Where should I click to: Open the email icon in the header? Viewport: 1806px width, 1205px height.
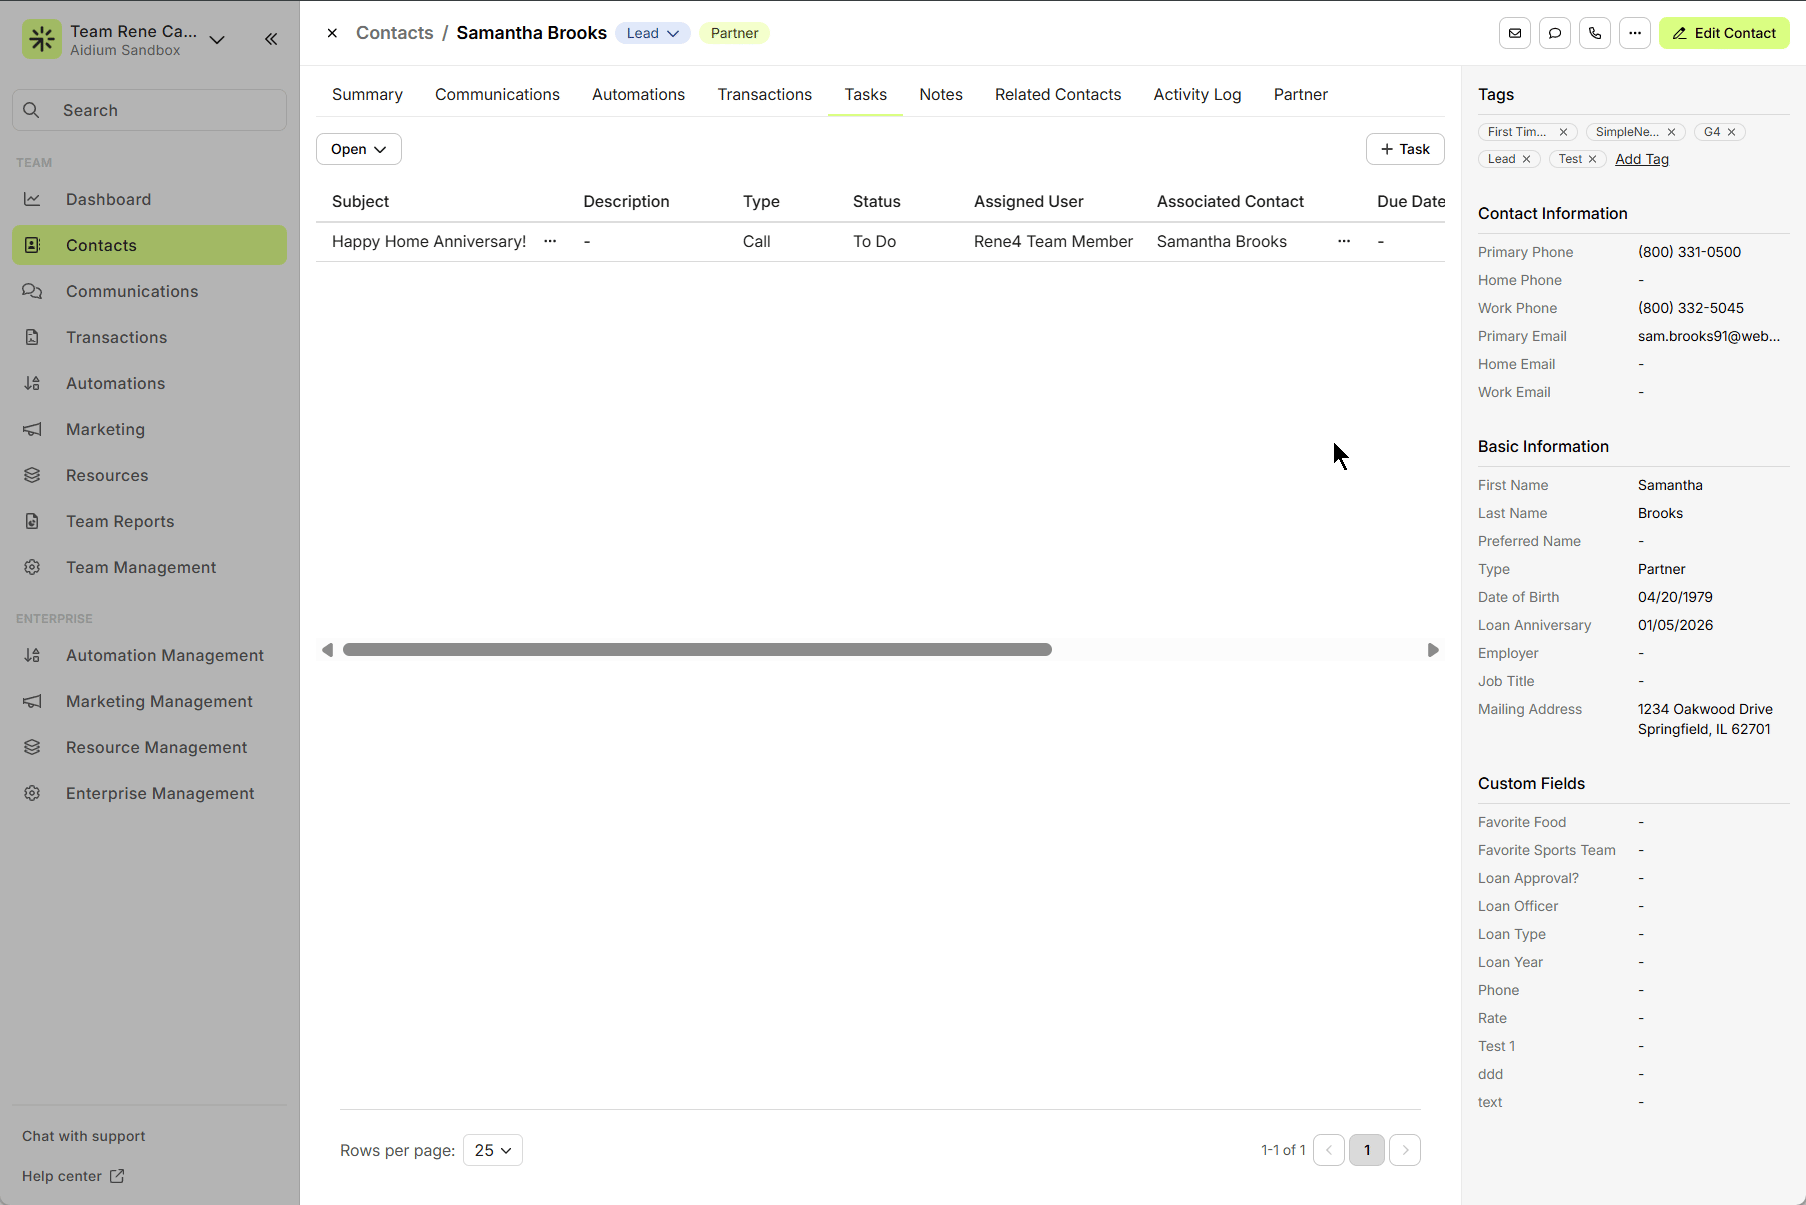tap(1514, 33)
